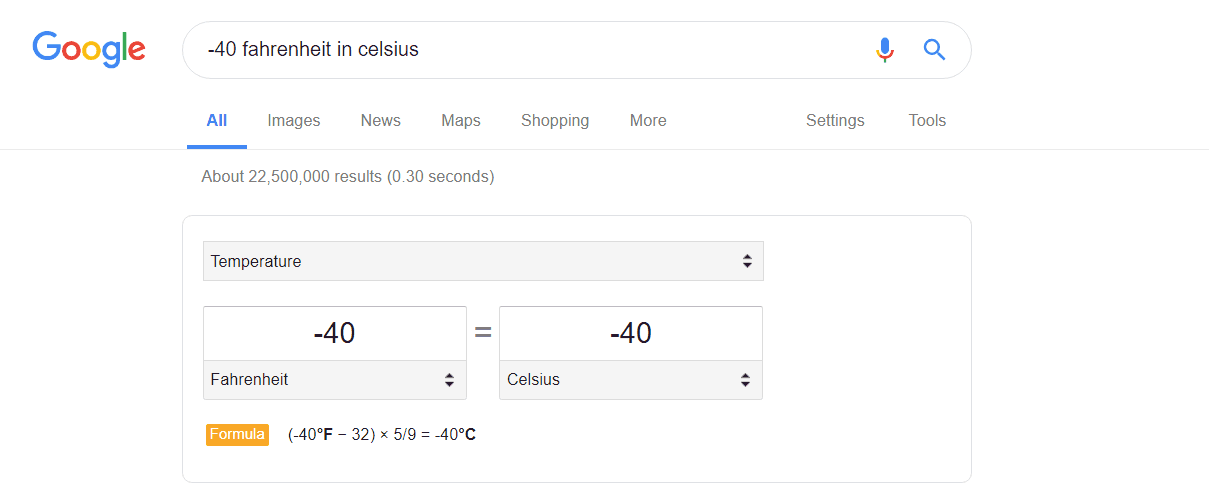Image resolution: width=1209 pixels, height=489 pixels.
Task: Open the Celsius unit dropdown
Action: point(631,380)
